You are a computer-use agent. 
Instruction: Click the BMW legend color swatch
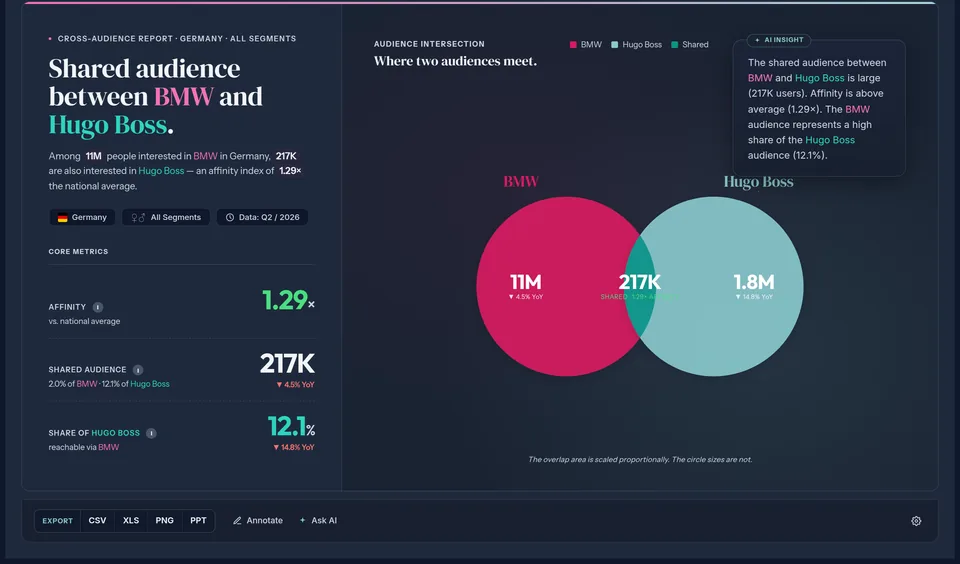tap(573, 45)
